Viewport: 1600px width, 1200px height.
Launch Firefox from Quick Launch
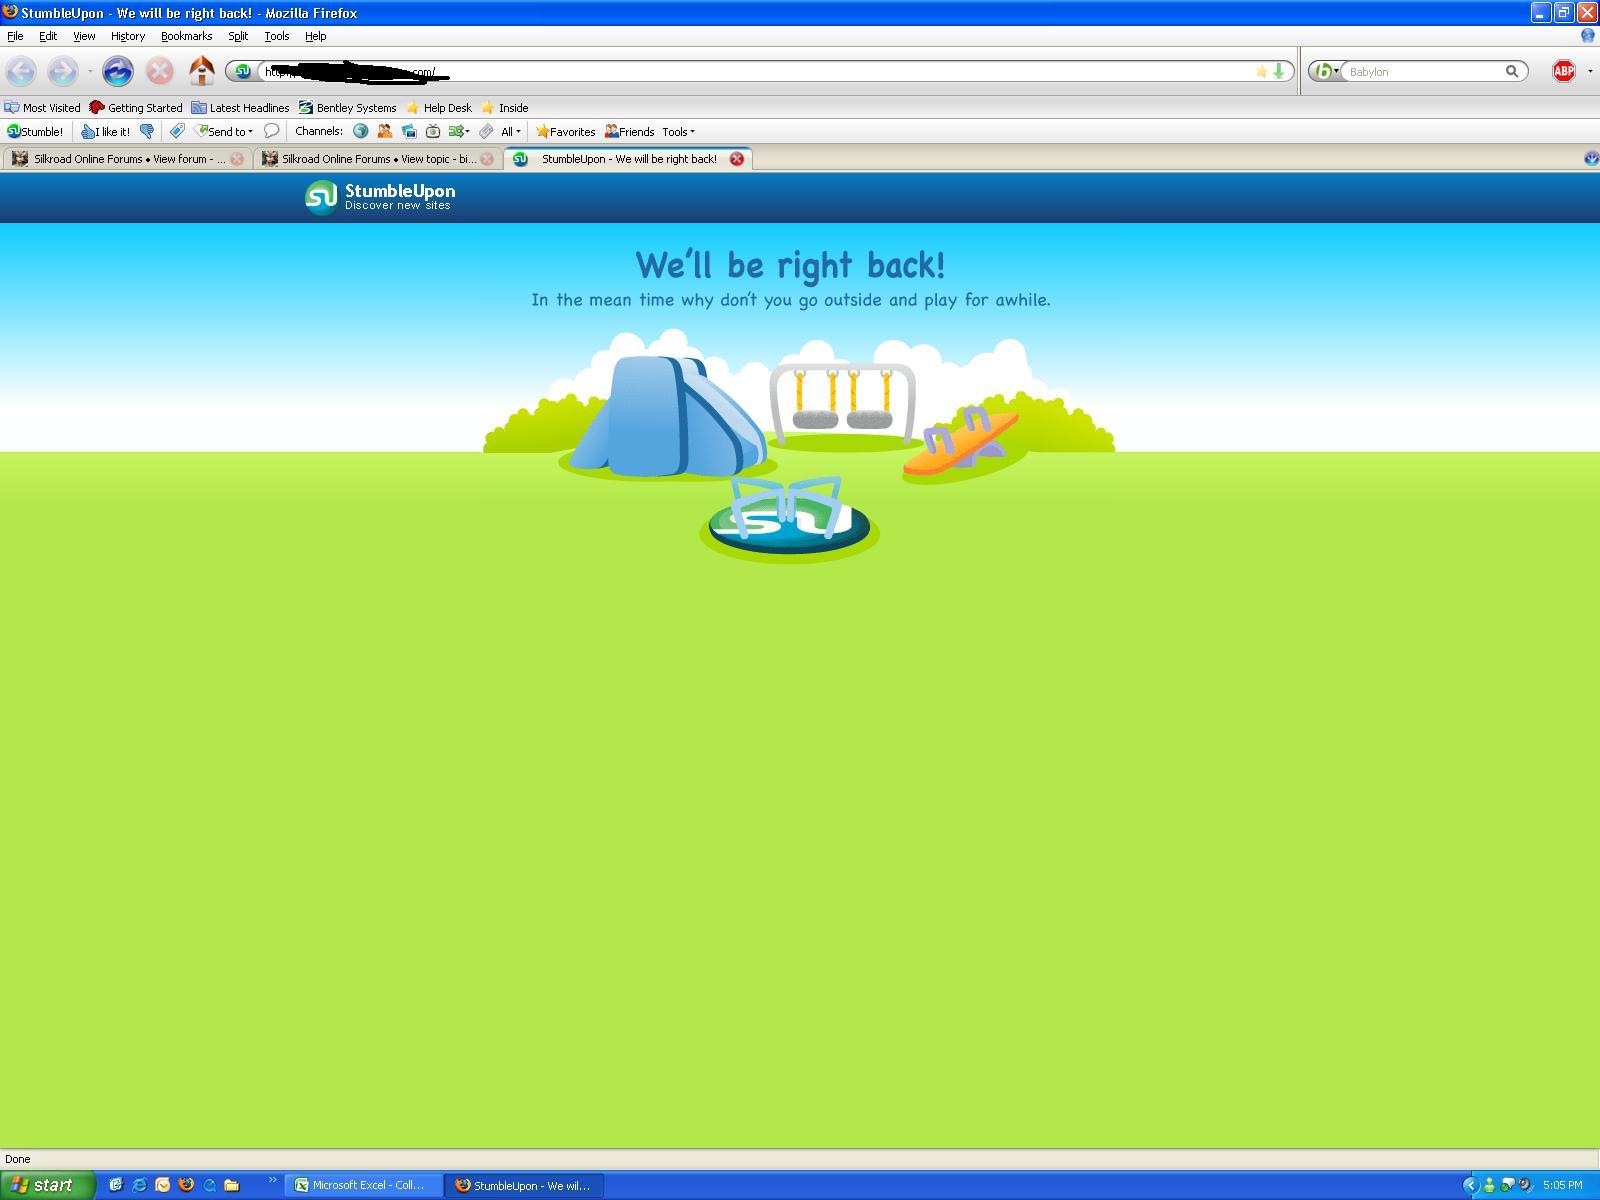point(186,1185)
